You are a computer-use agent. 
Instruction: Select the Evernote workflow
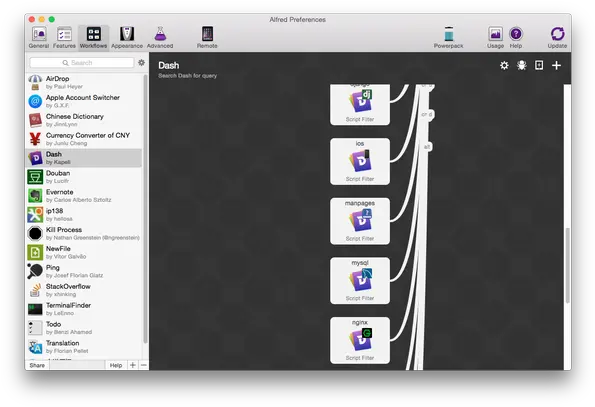click(x=83, y=196)
